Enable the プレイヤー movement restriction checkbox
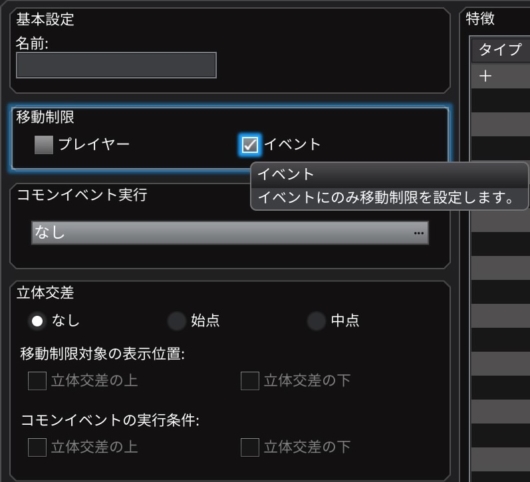Viewport: 530px width, 482px height. click(44, 145)
